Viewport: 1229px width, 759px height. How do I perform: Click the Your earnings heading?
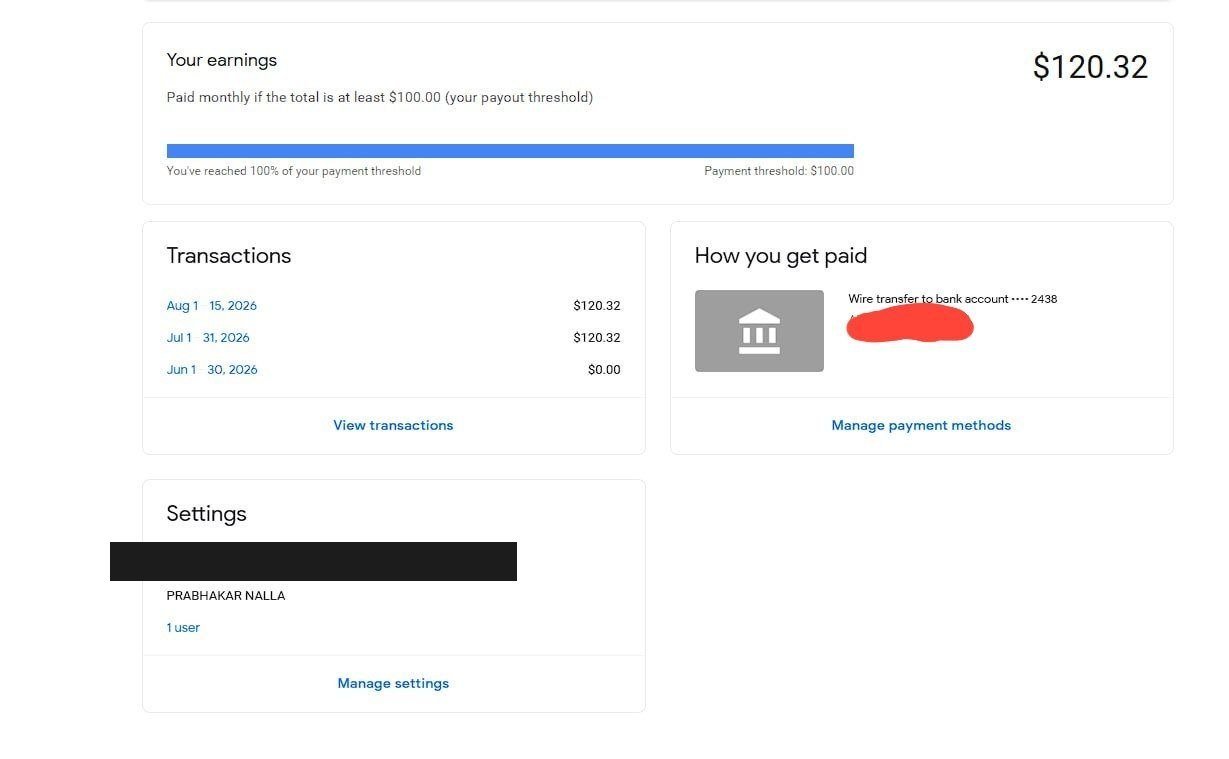222,60
